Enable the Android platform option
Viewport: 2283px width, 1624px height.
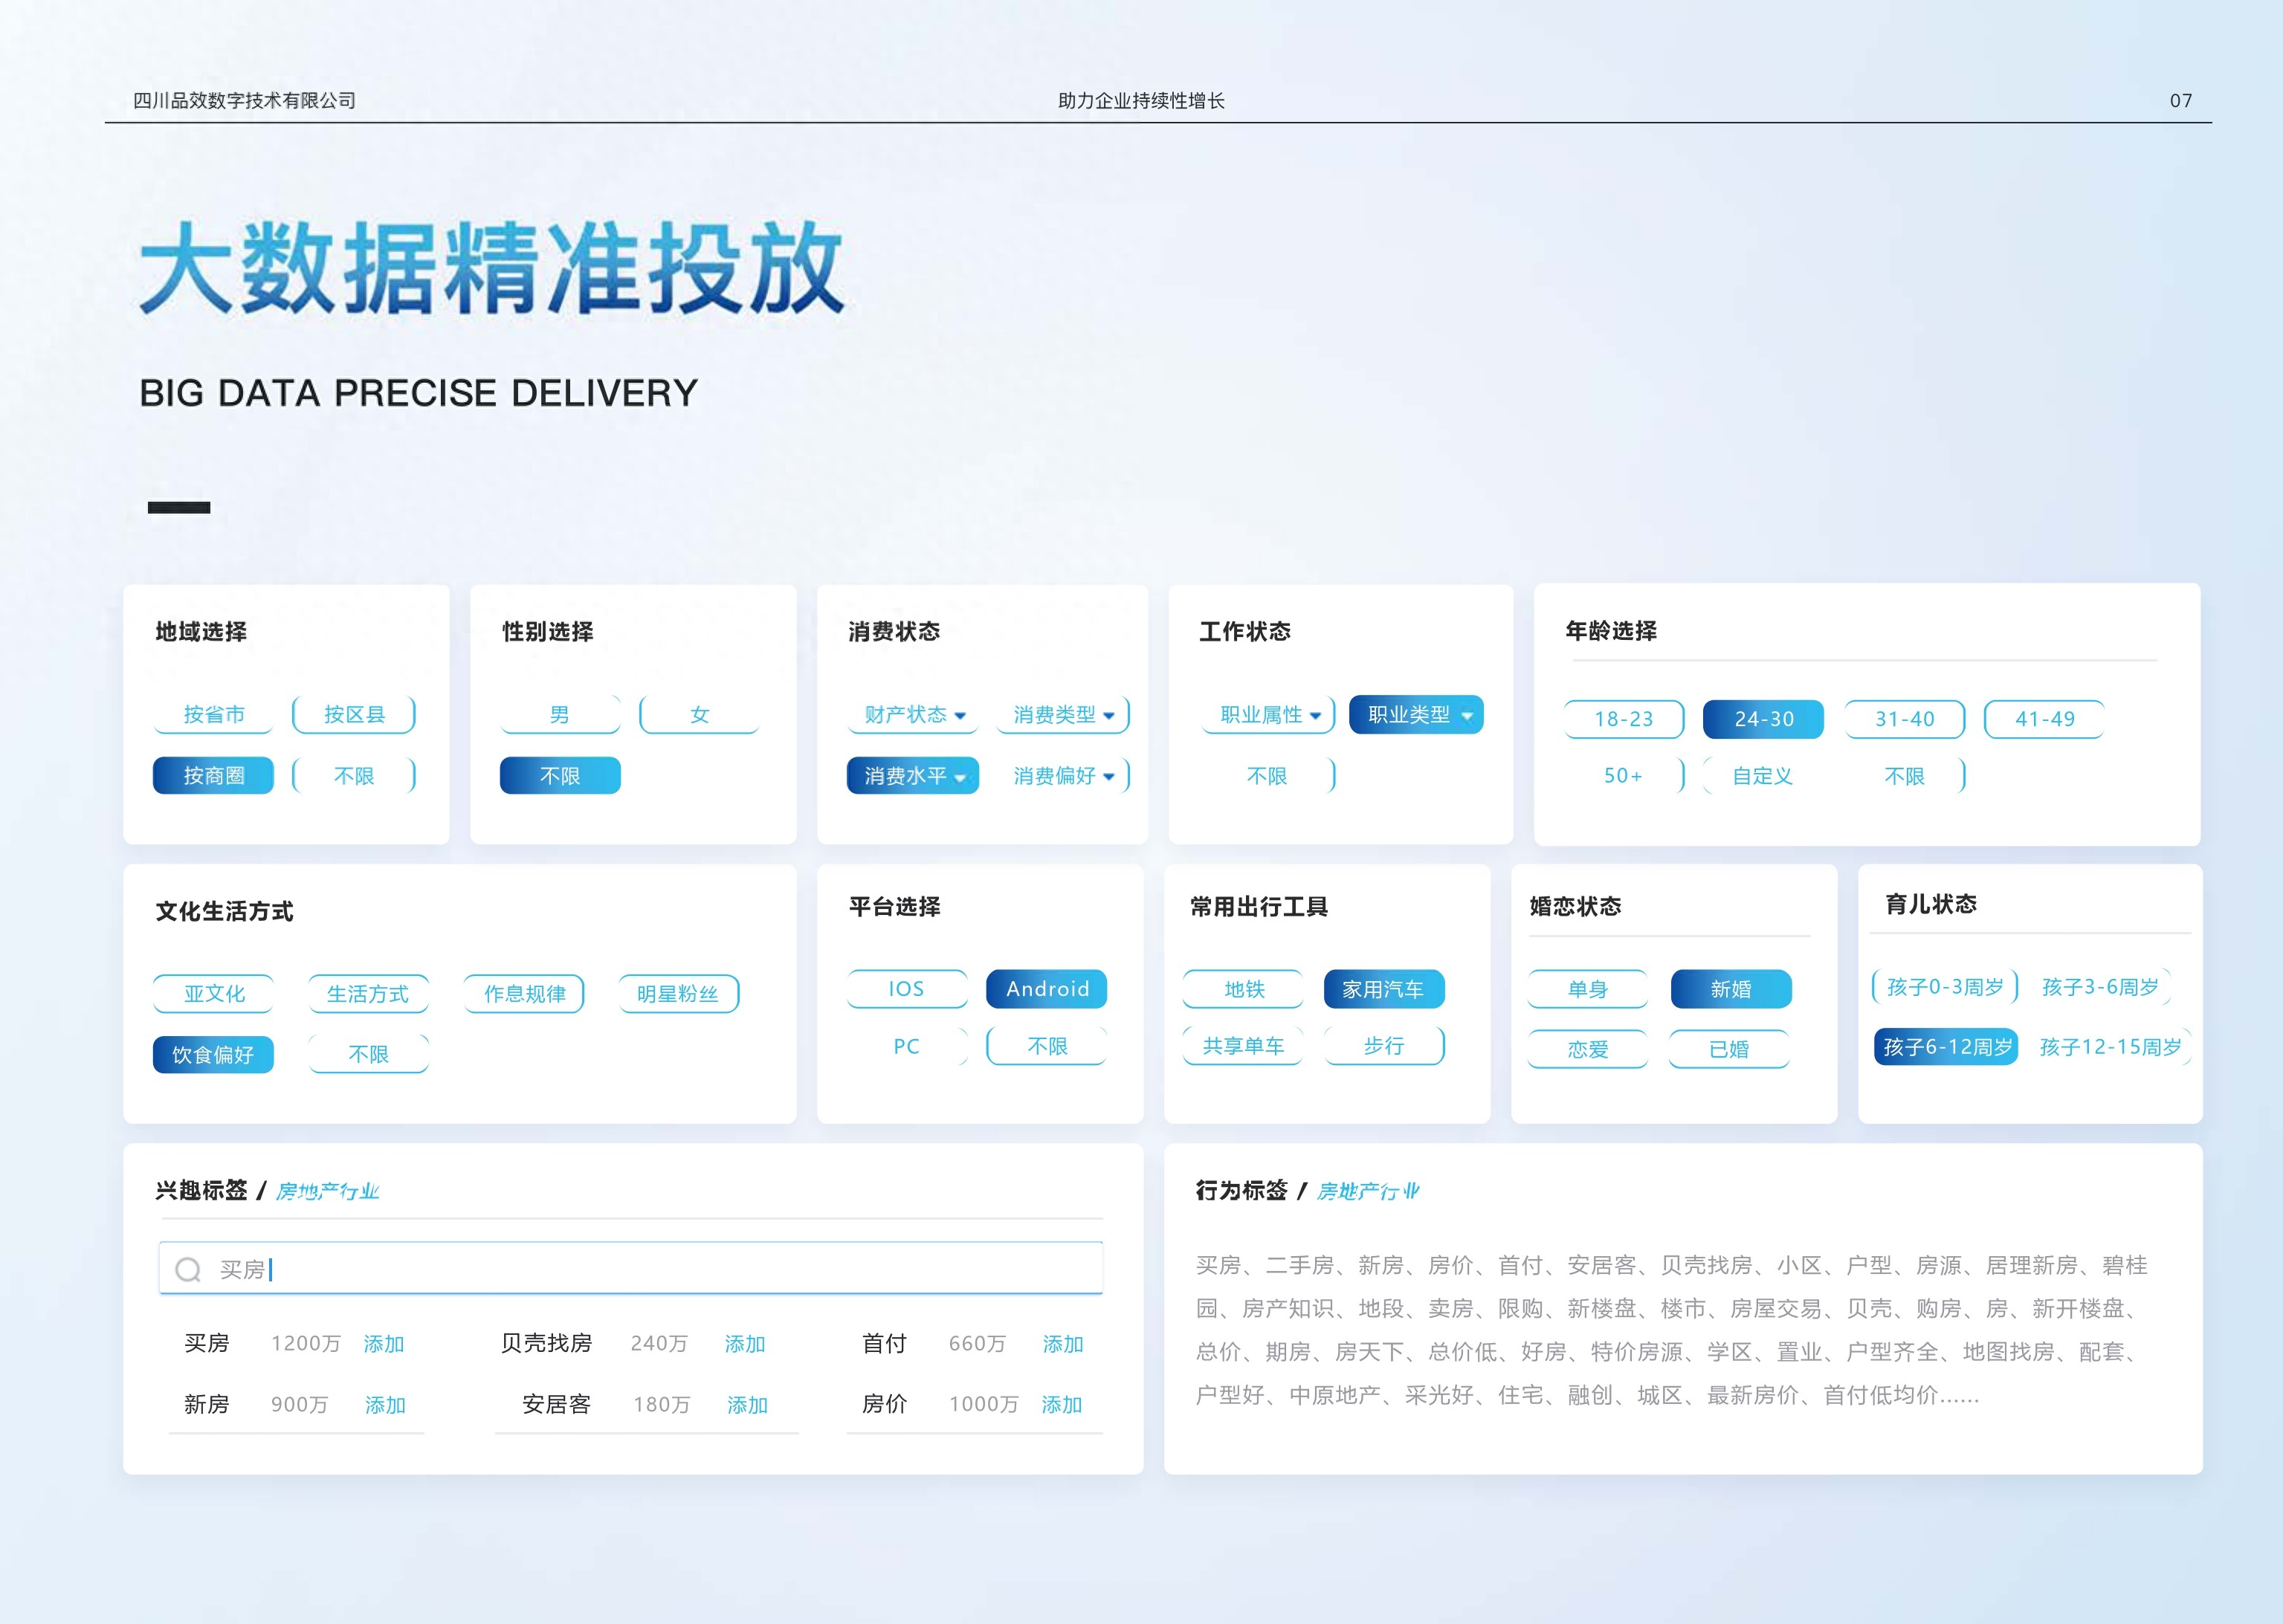1046,989
